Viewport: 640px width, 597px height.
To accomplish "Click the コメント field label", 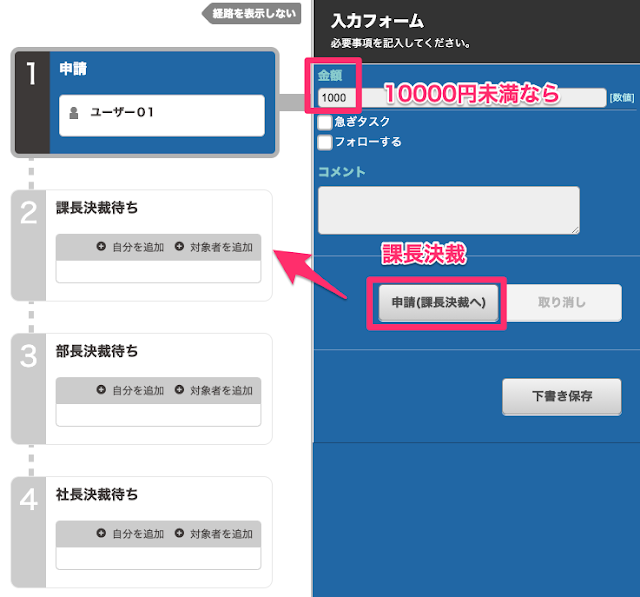I will coord(342,172).
